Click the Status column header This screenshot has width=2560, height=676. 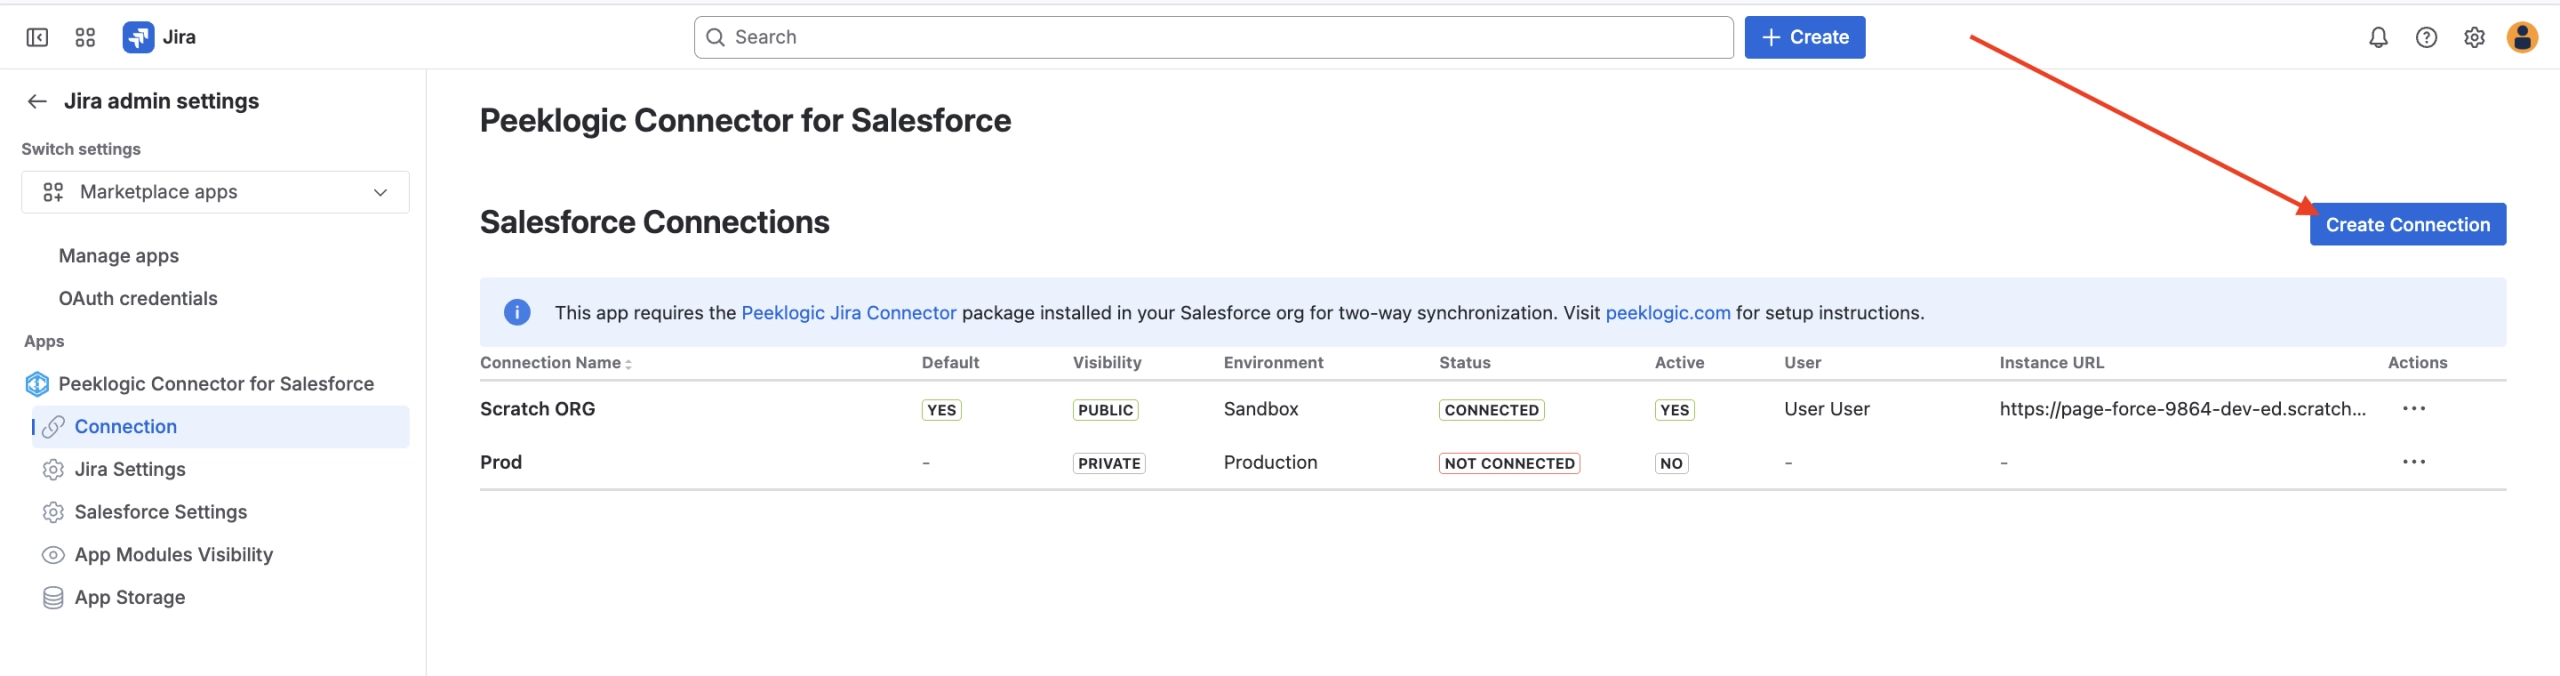pyautogui.click(x=1464, y=363)
